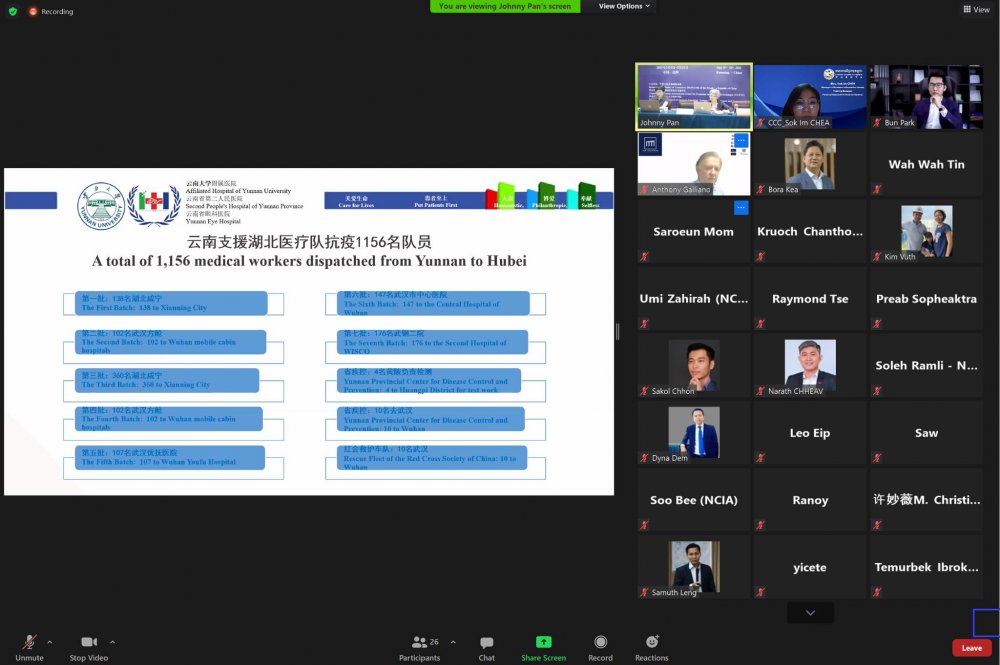Open the Chat panel
Viewport: 1000px width, 665px height.
(486, 643)
